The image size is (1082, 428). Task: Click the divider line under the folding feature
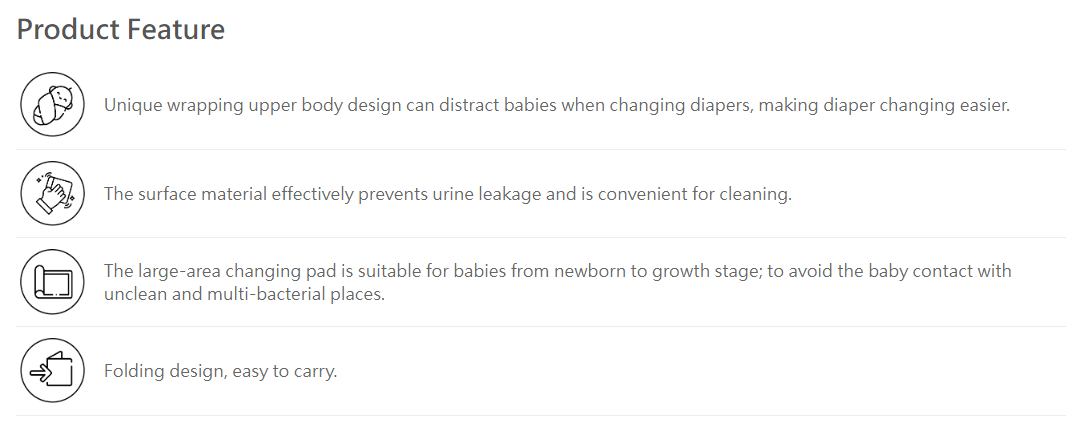point(541,416)
